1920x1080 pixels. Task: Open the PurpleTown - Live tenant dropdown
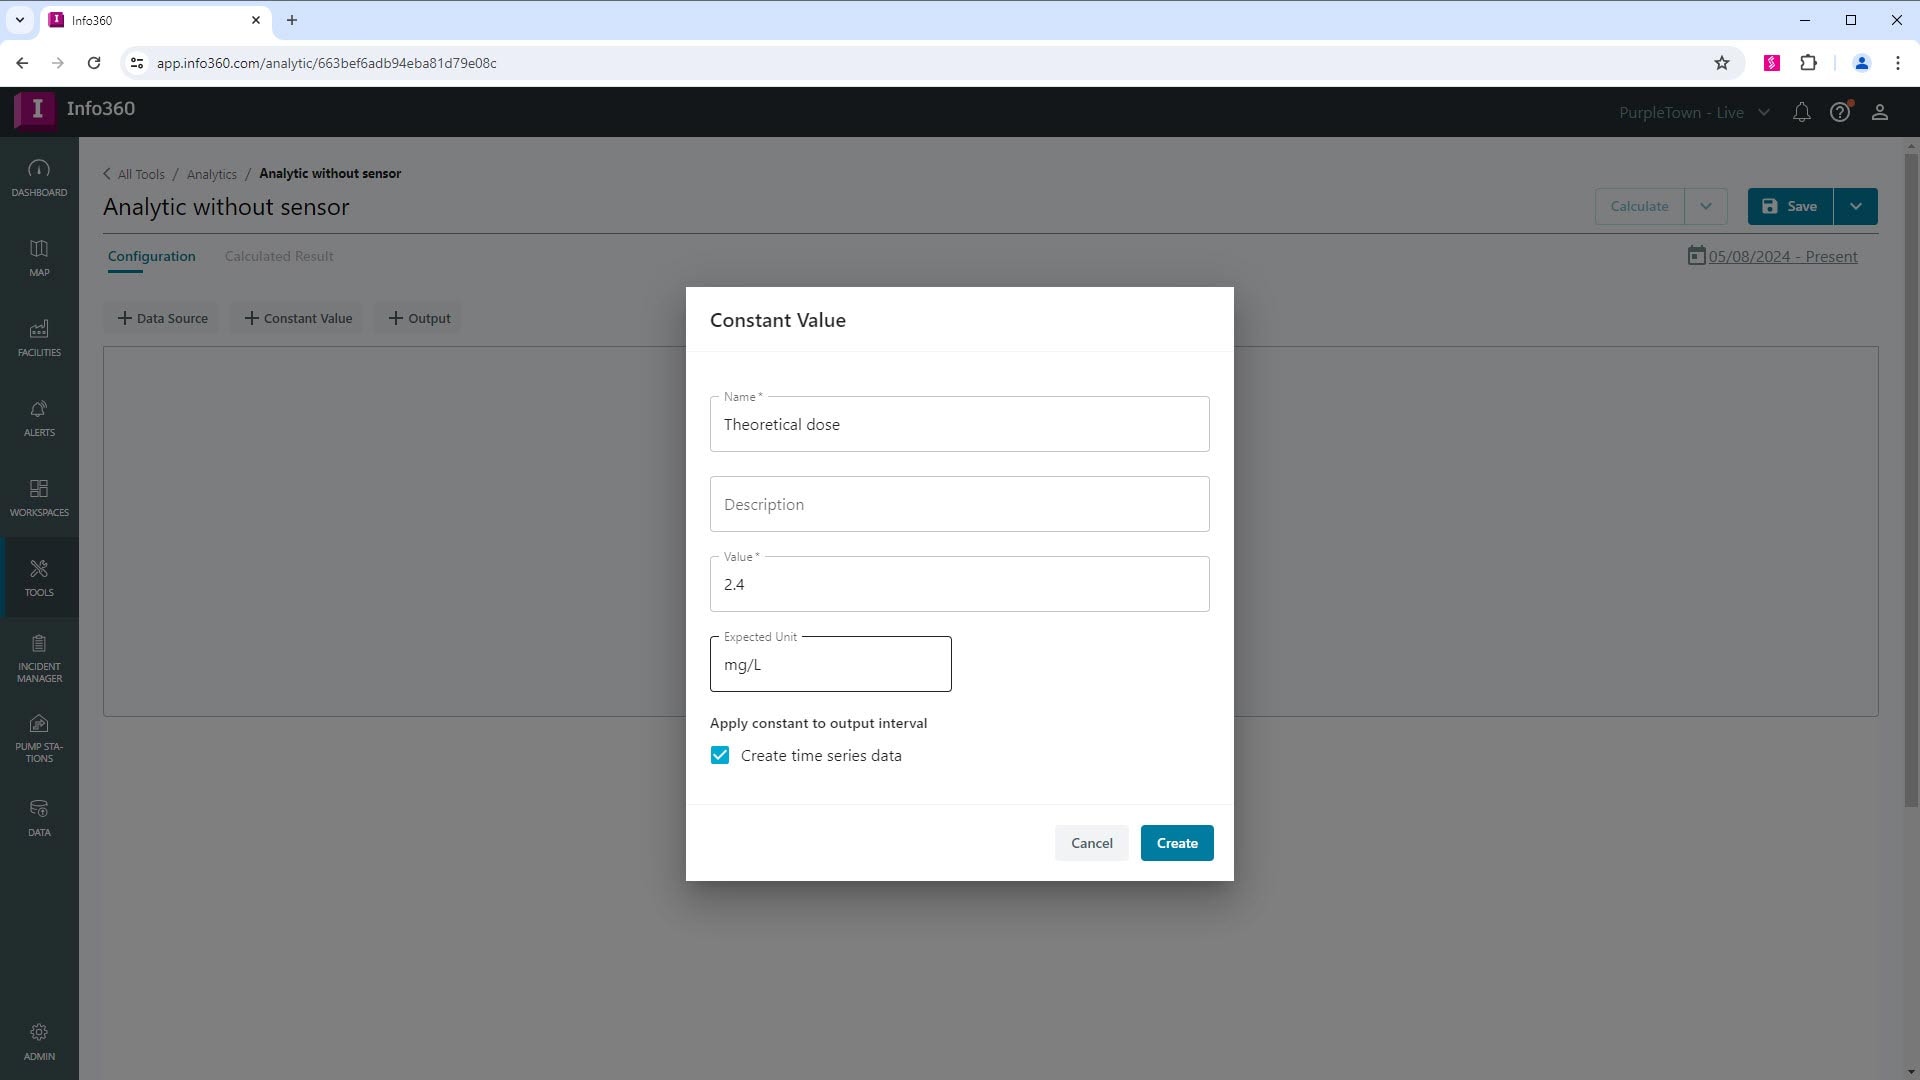coord(1694,113)
